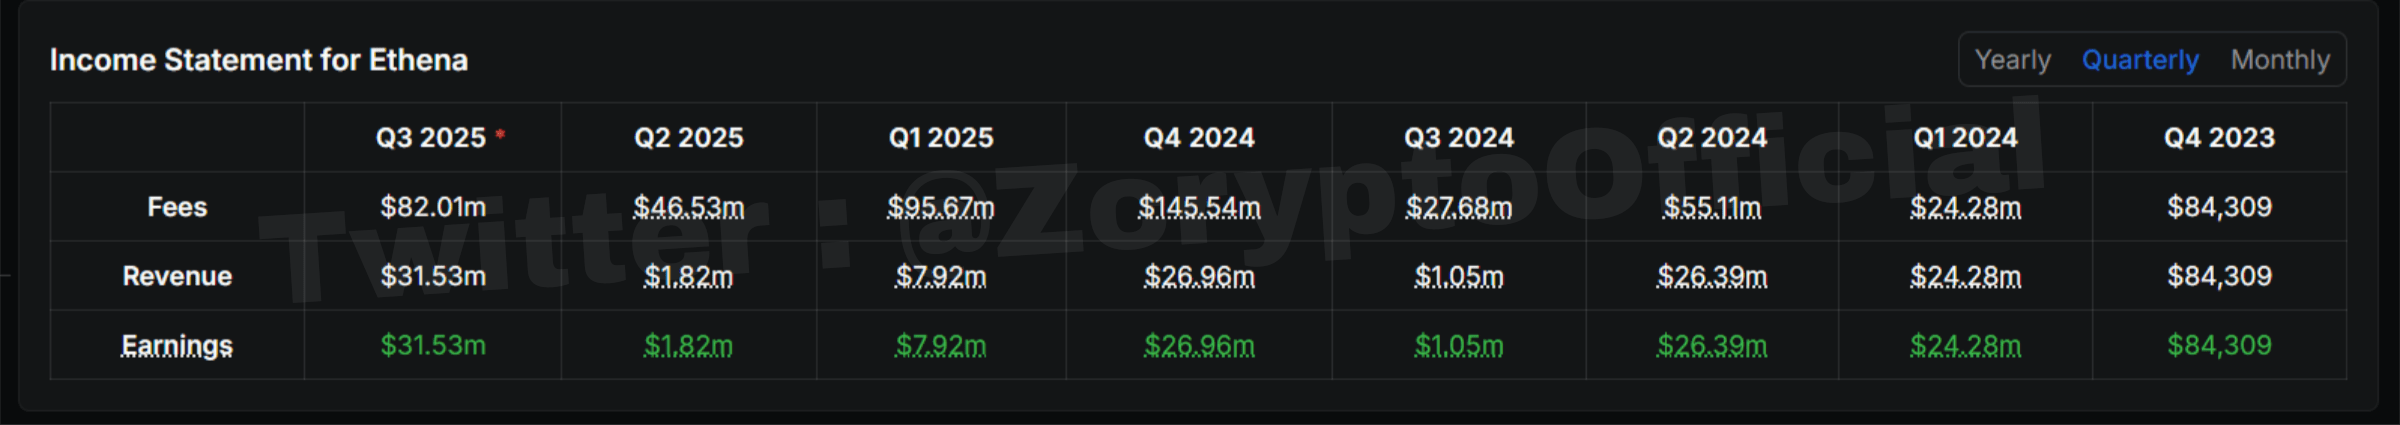Click the Q4 2023 column header
The height and width of the screenshot is (425, 2400).
click(2220, 138)
